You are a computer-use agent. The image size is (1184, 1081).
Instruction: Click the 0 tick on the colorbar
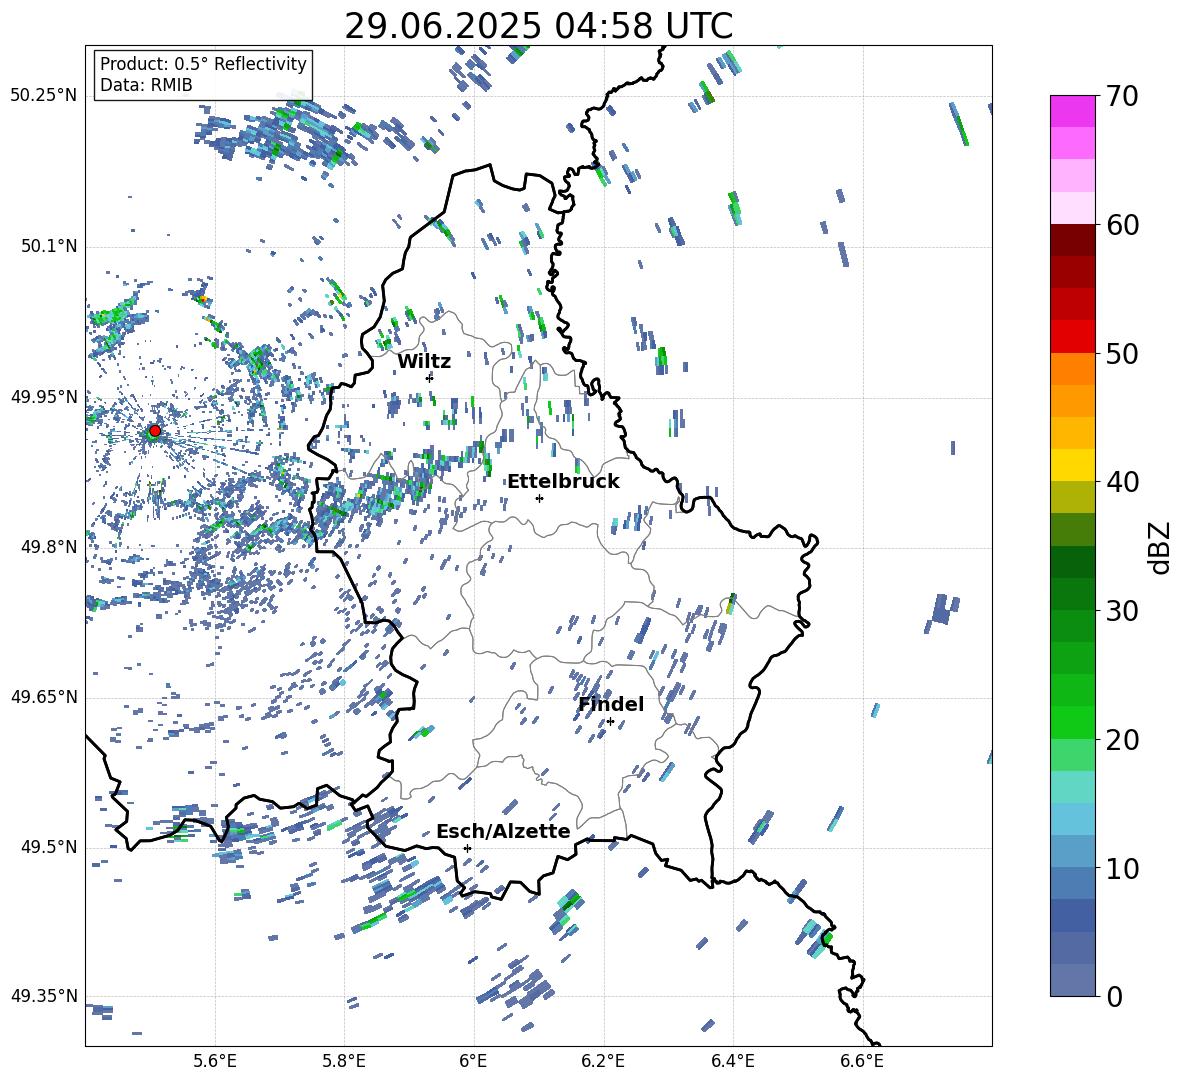[x=1114, y=996]
